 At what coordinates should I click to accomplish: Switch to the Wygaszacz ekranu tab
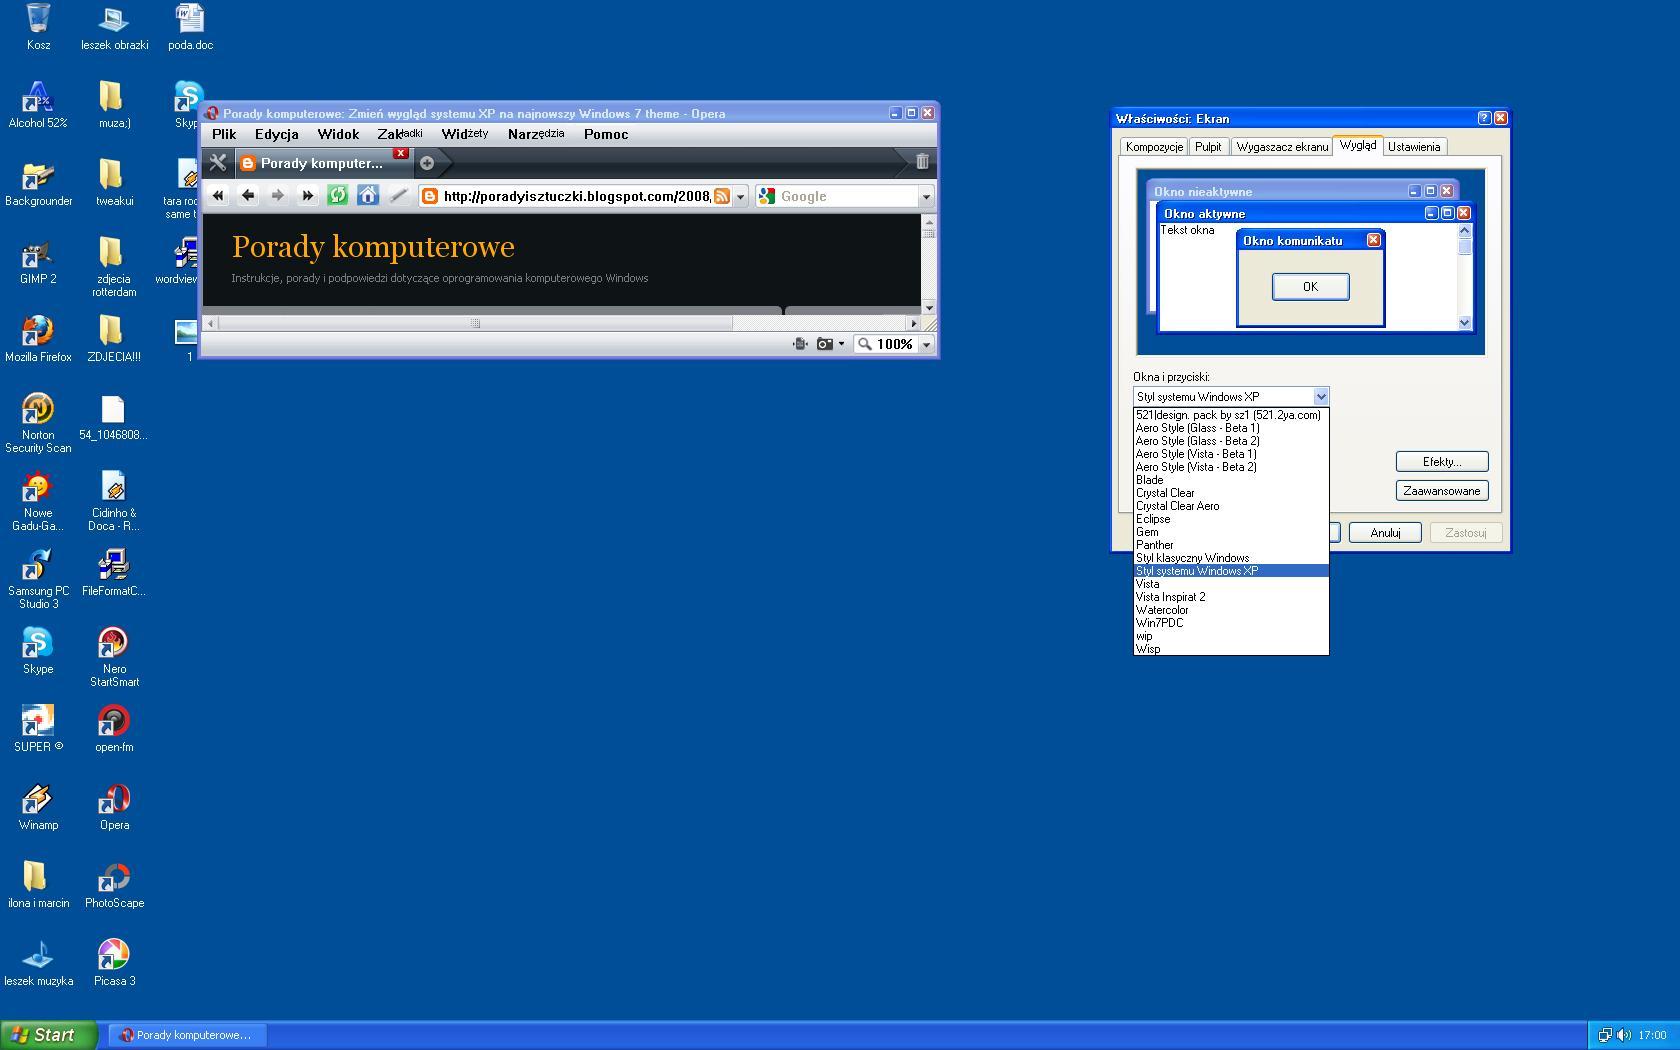coord(1282,147)
